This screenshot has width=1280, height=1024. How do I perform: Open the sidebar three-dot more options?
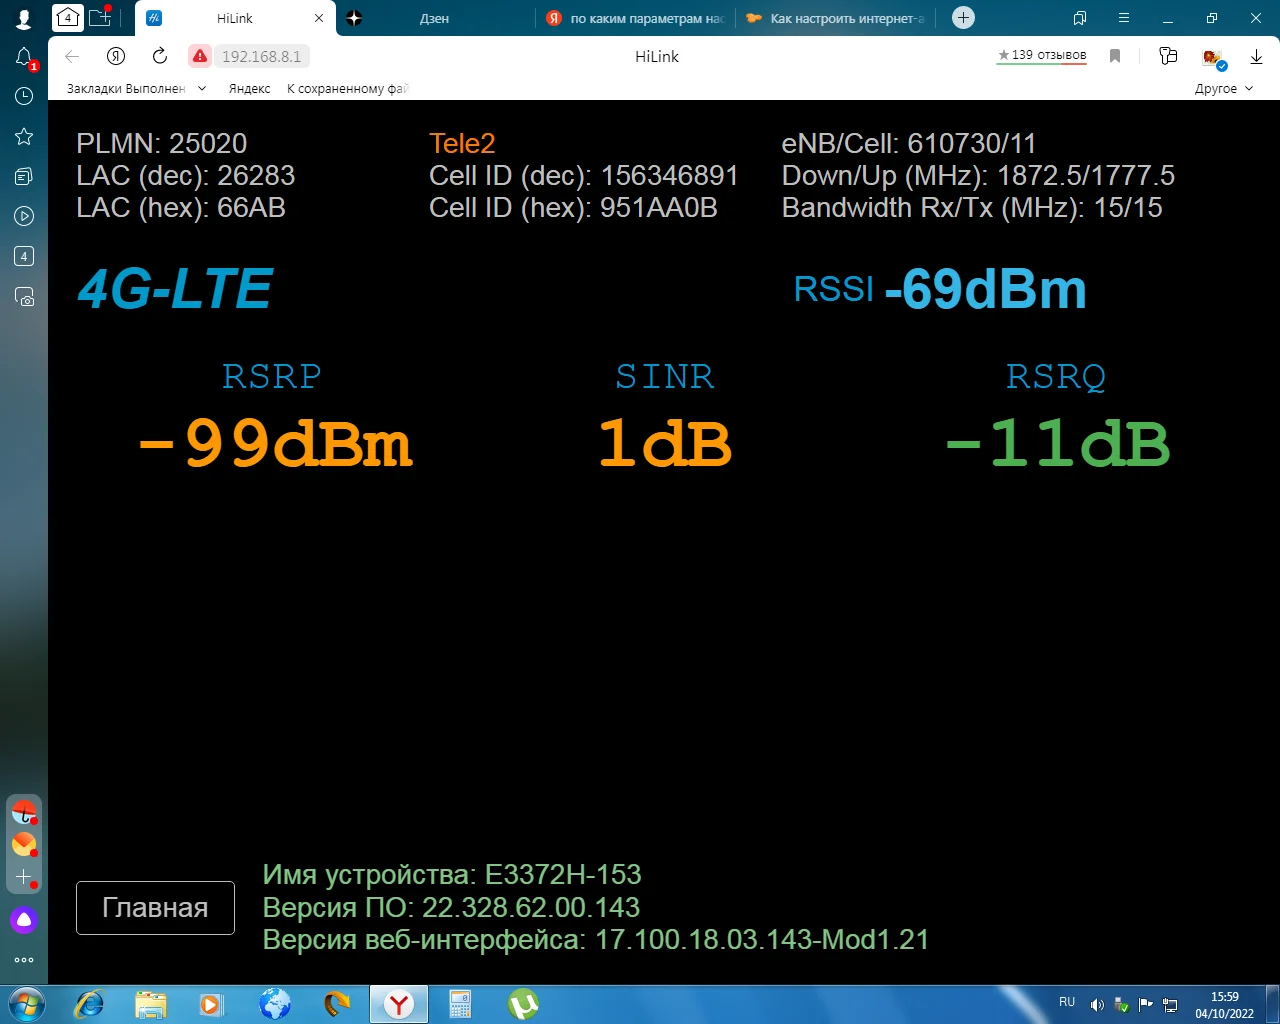pyautogui.click(x=24, y=960)
